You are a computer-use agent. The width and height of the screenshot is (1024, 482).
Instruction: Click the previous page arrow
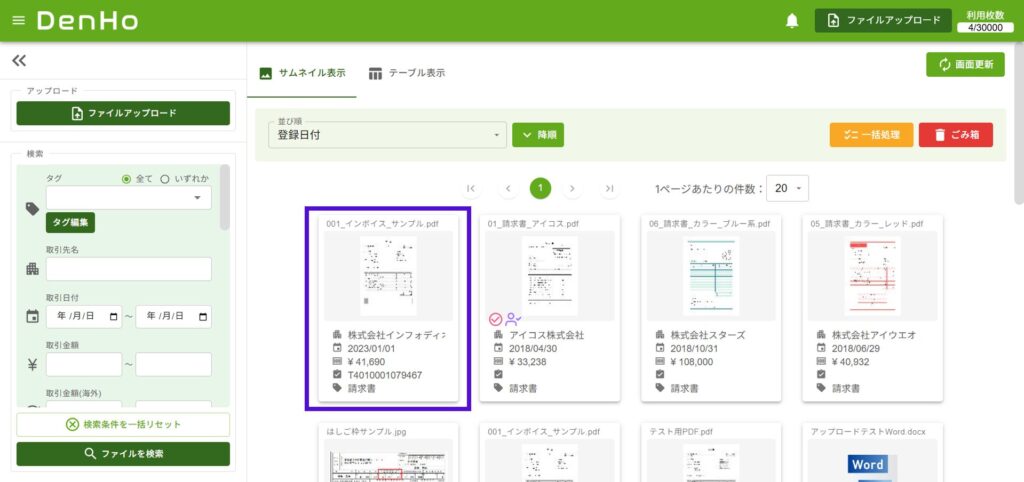(507, 188)
